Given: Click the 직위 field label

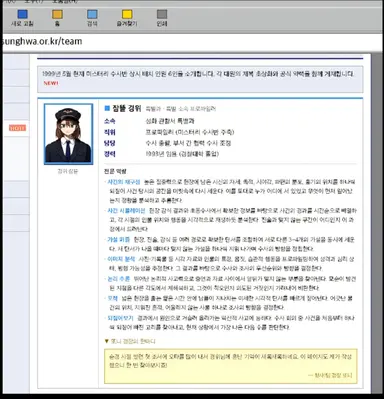Looking at the screenshot, I should point(110,132).
